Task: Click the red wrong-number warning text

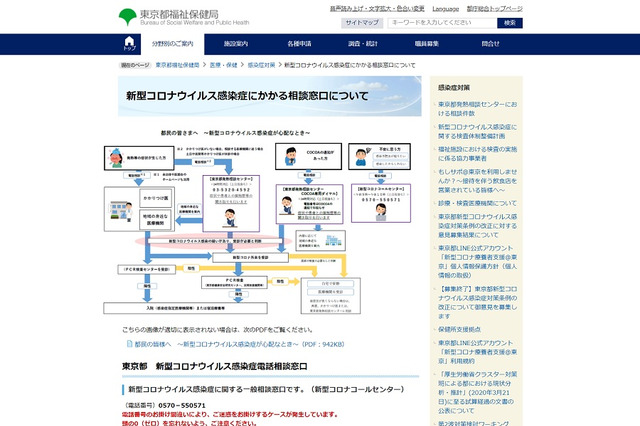Action: 230,419
